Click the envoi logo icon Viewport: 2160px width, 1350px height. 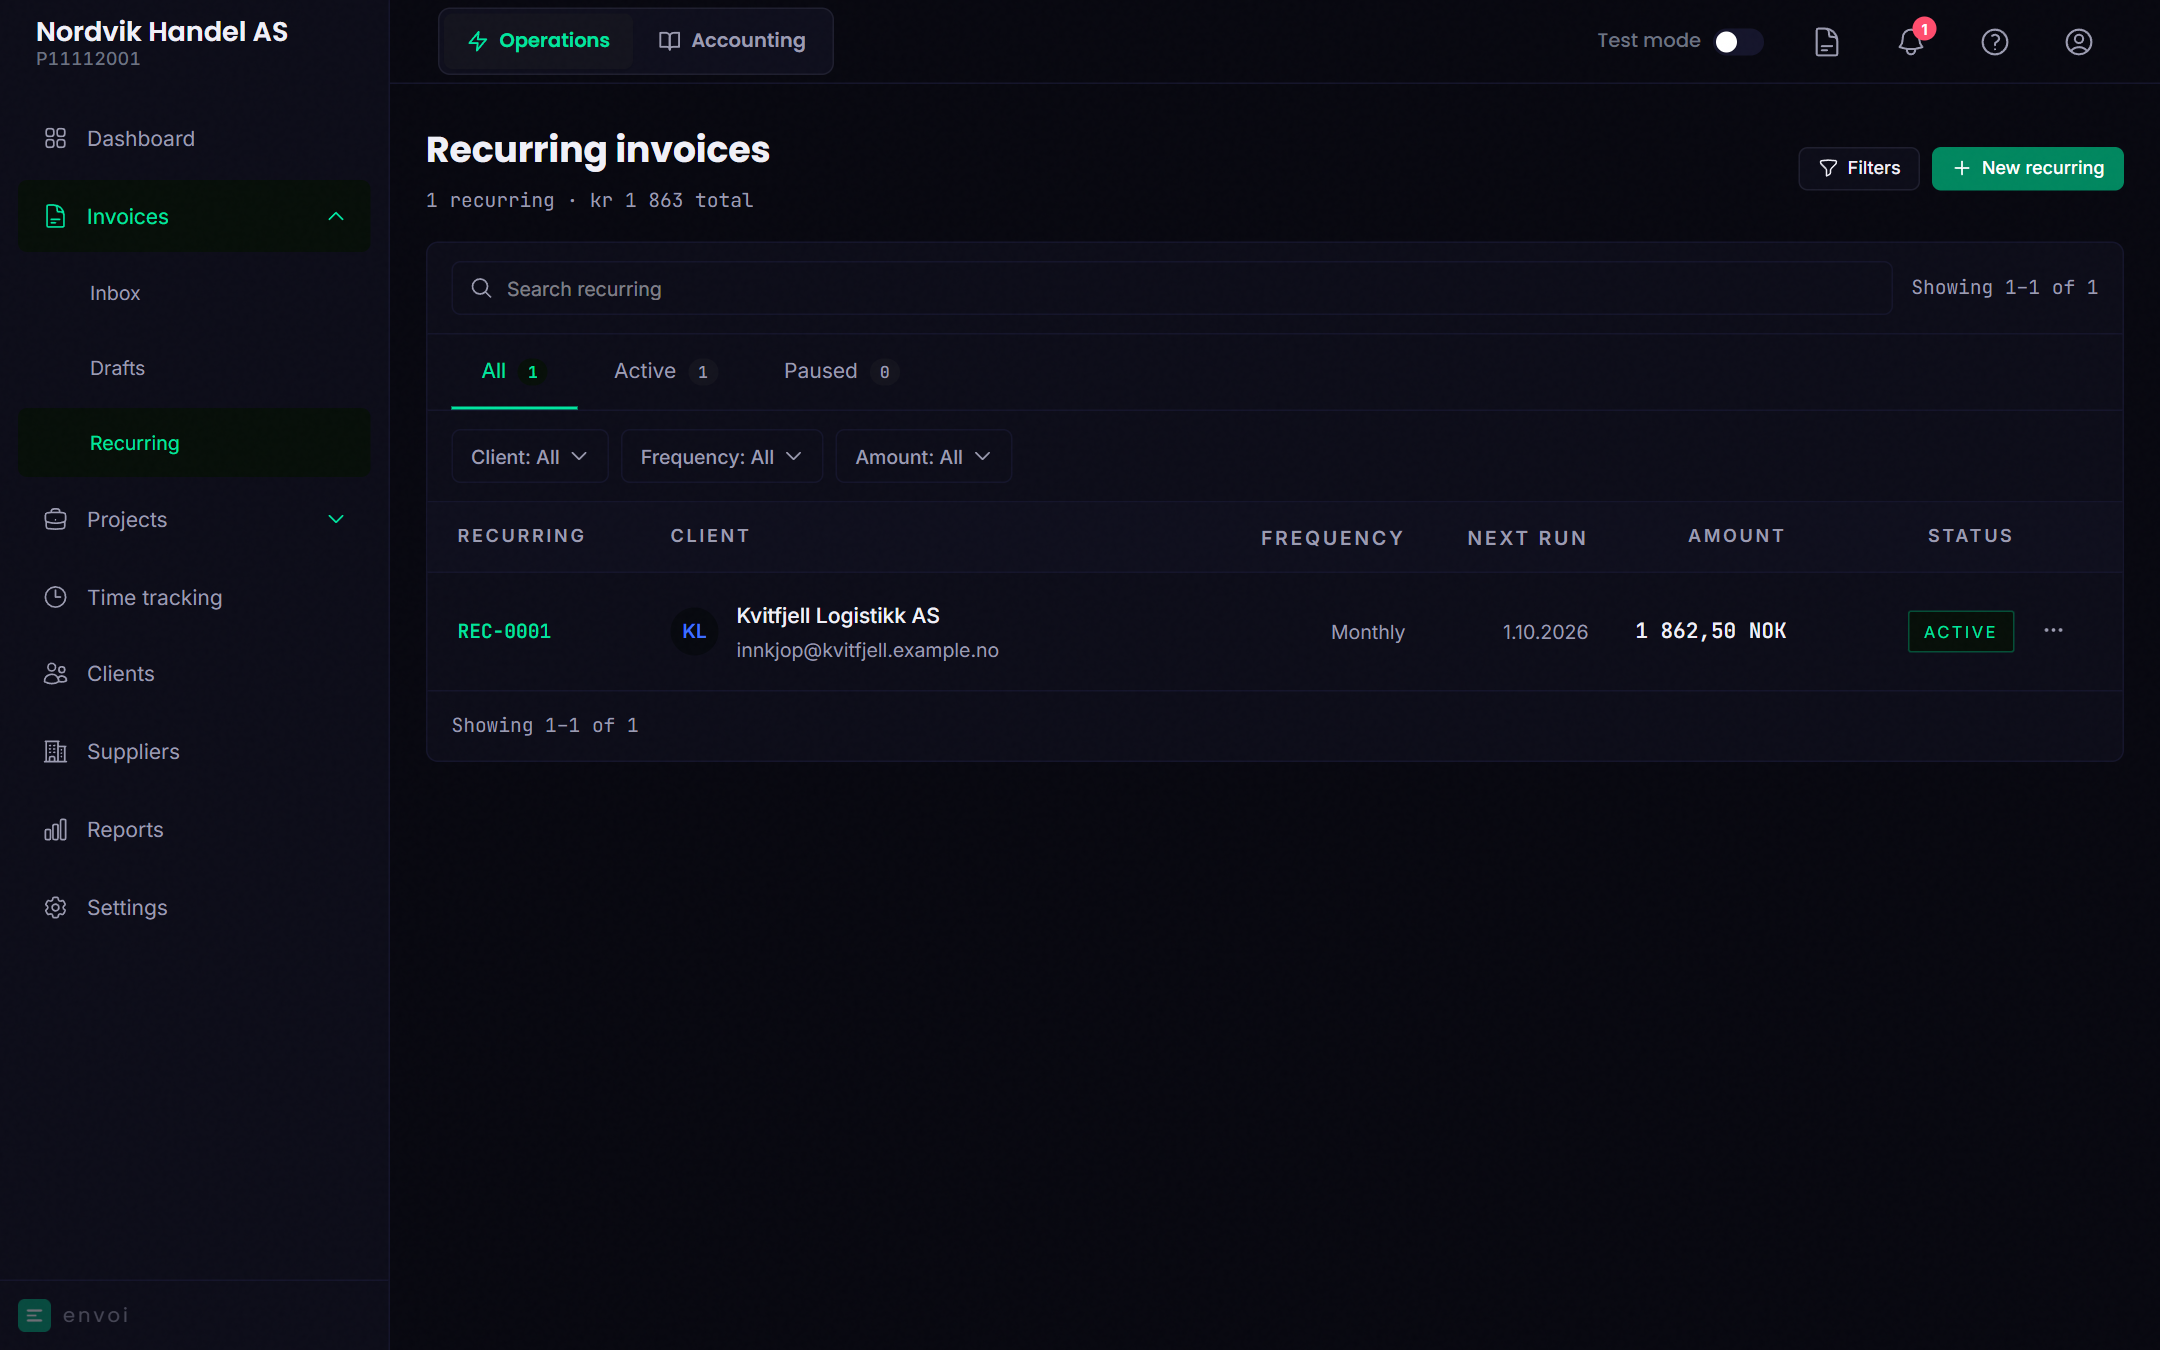34,1315
